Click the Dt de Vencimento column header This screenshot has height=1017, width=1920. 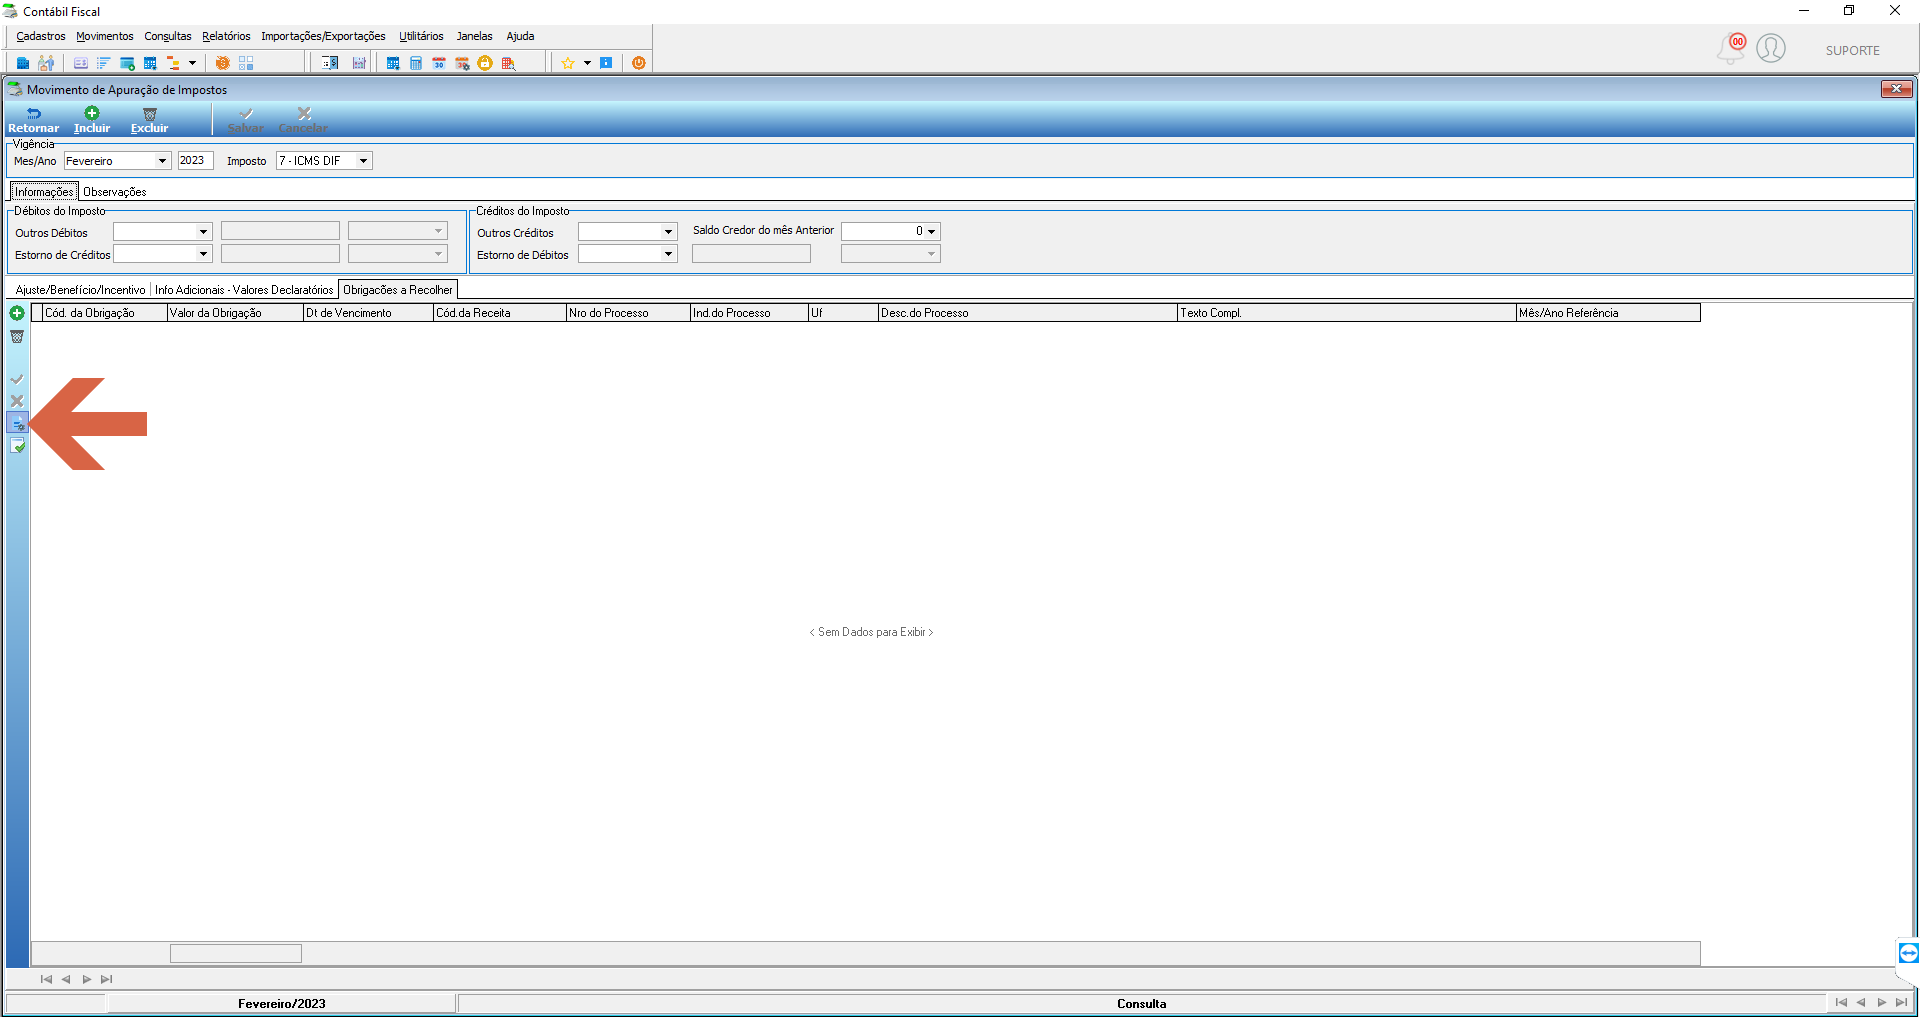pyautogui.click(x=368, y=313)
